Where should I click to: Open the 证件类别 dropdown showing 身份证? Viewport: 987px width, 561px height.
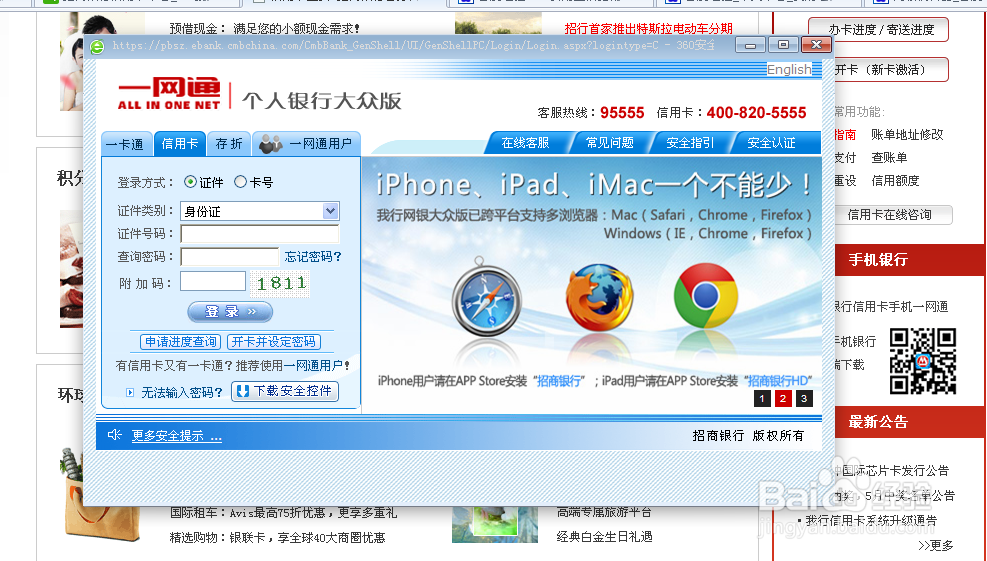259,211
